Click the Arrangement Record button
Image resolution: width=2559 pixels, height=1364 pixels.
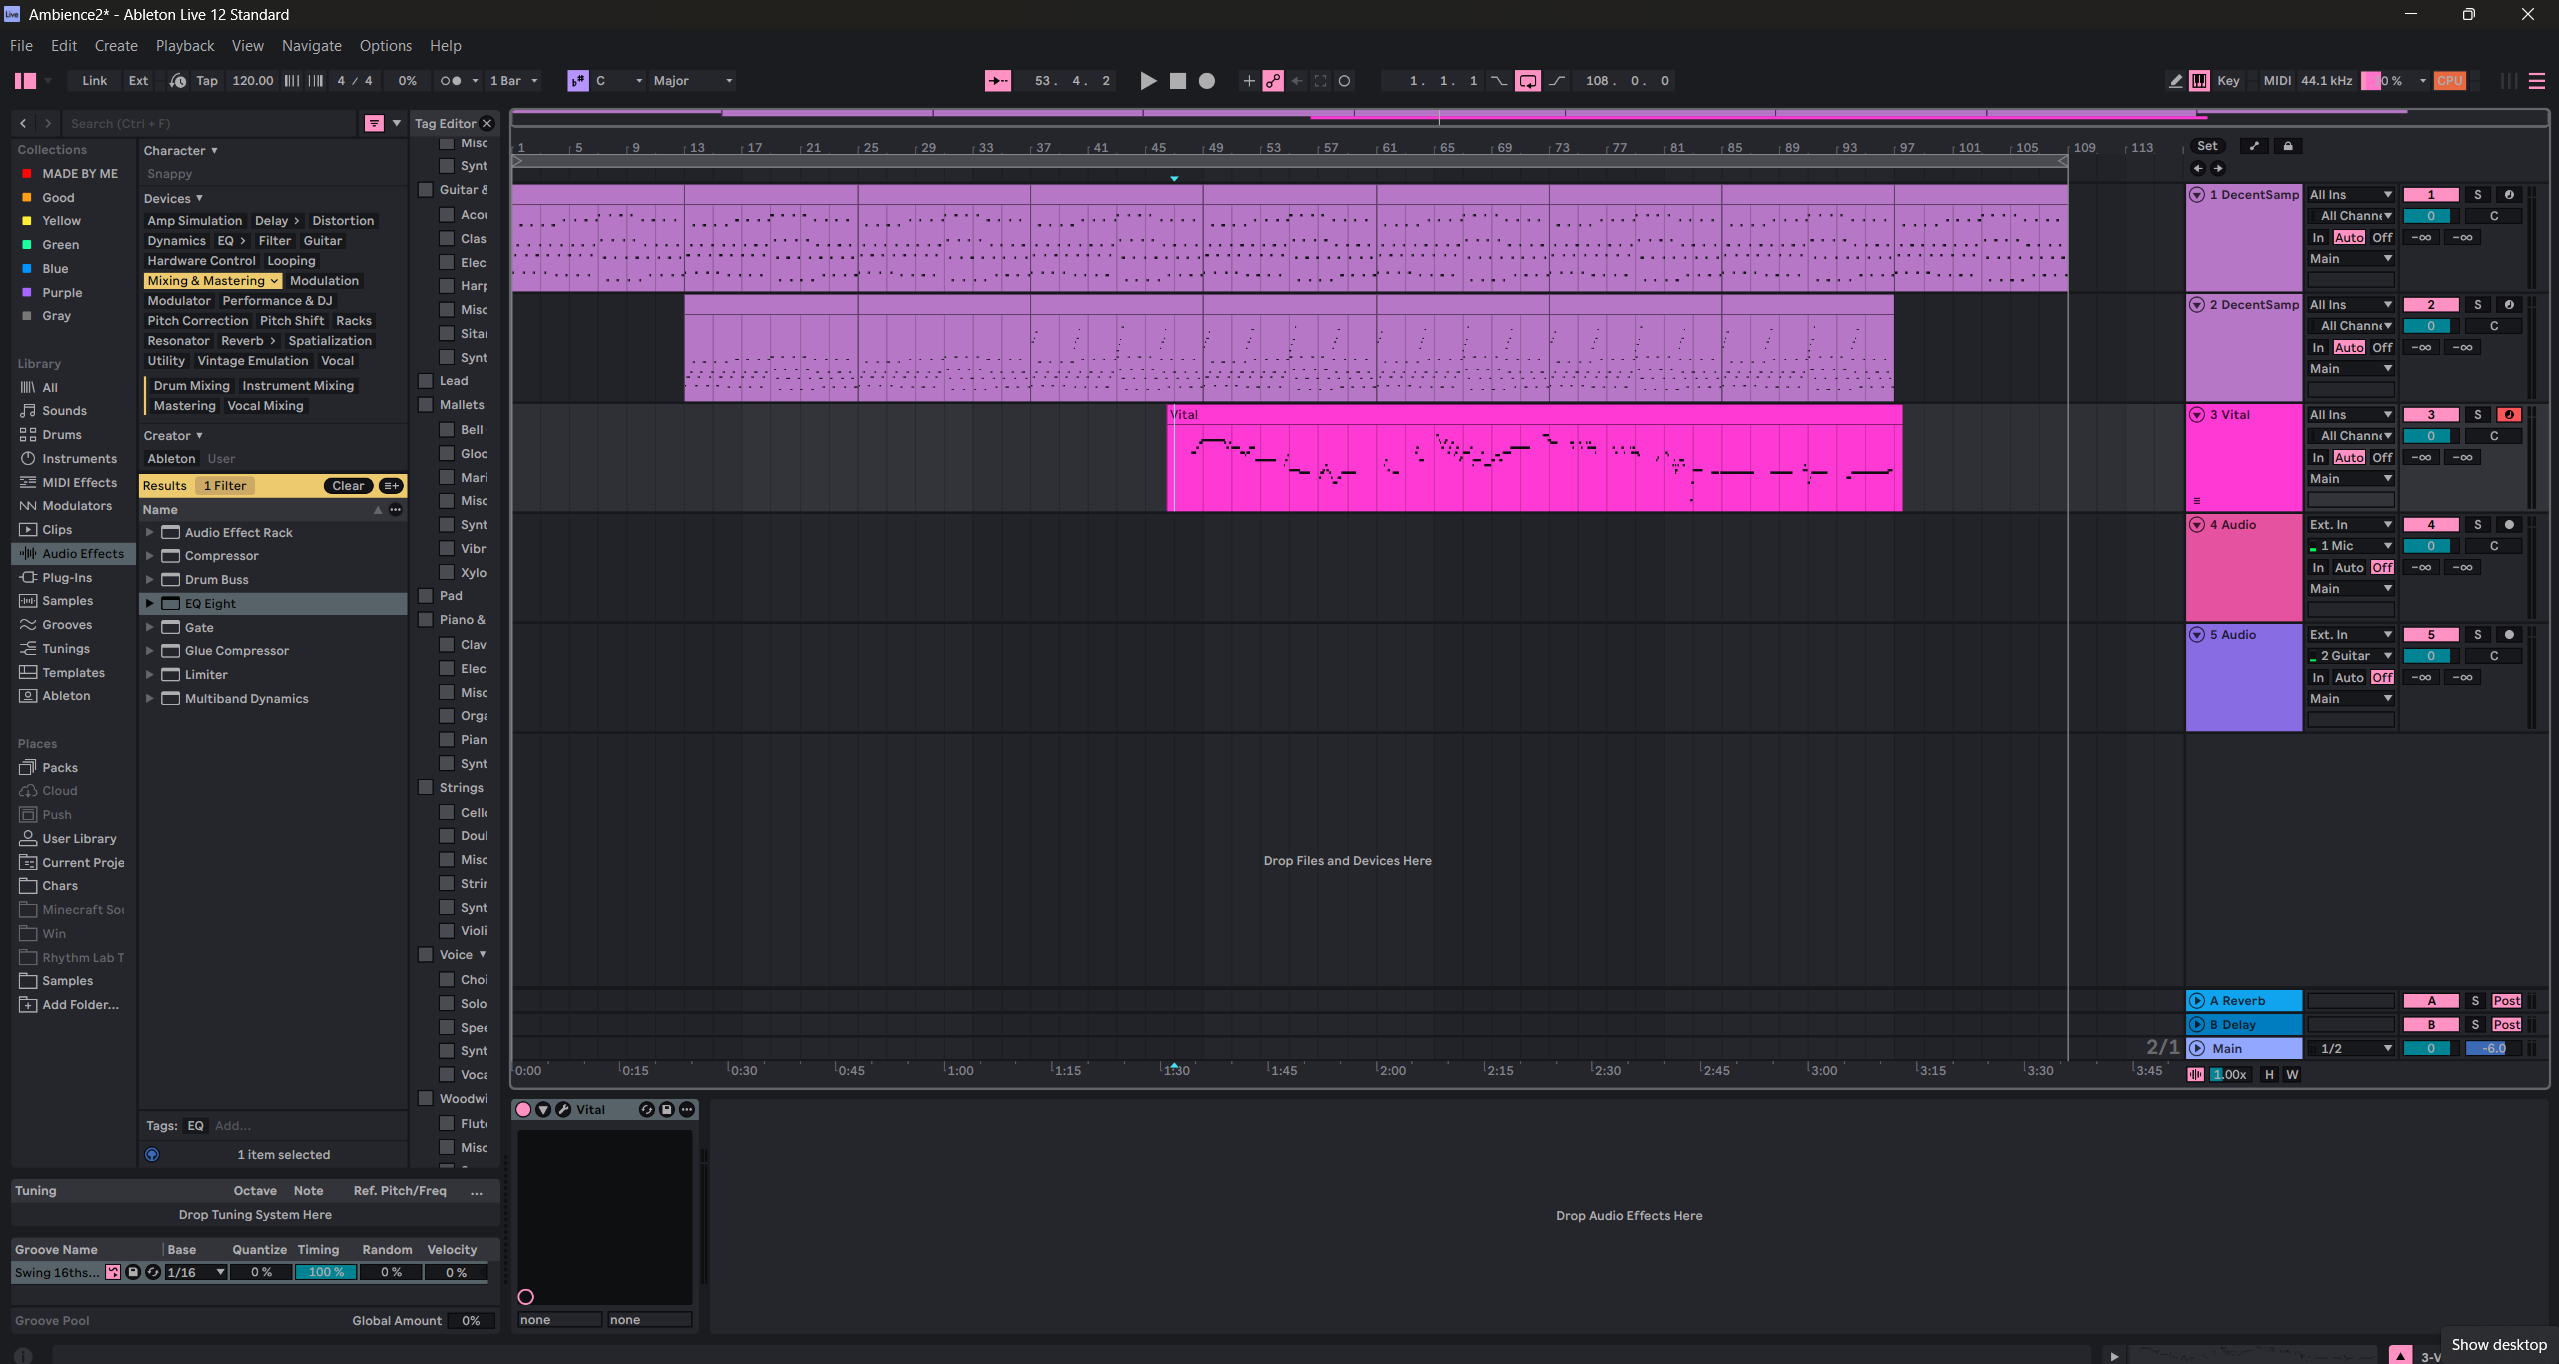tap(1207, 81)
